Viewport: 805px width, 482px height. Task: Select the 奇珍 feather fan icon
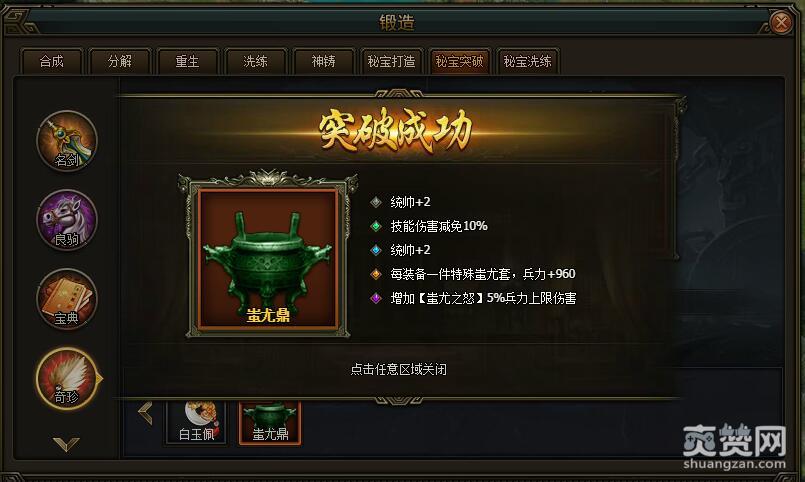pyautogui.click(x=67, y=379)
